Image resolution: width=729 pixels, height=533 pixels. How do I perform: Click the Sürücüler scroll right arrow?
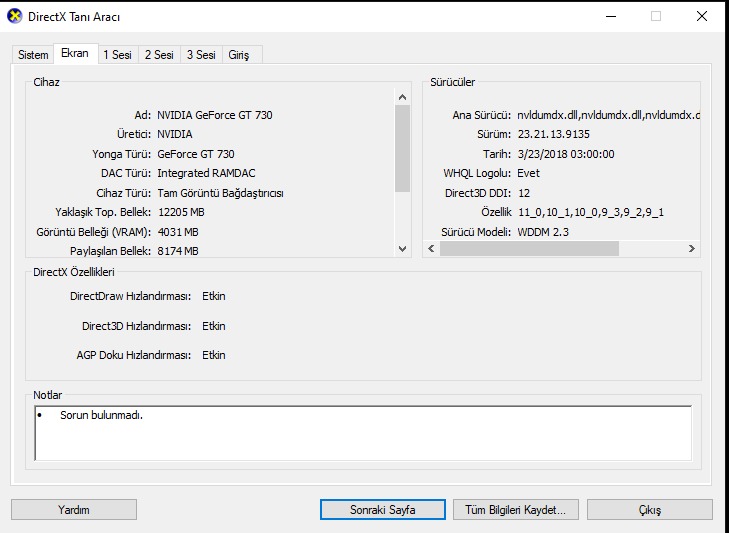692,248
